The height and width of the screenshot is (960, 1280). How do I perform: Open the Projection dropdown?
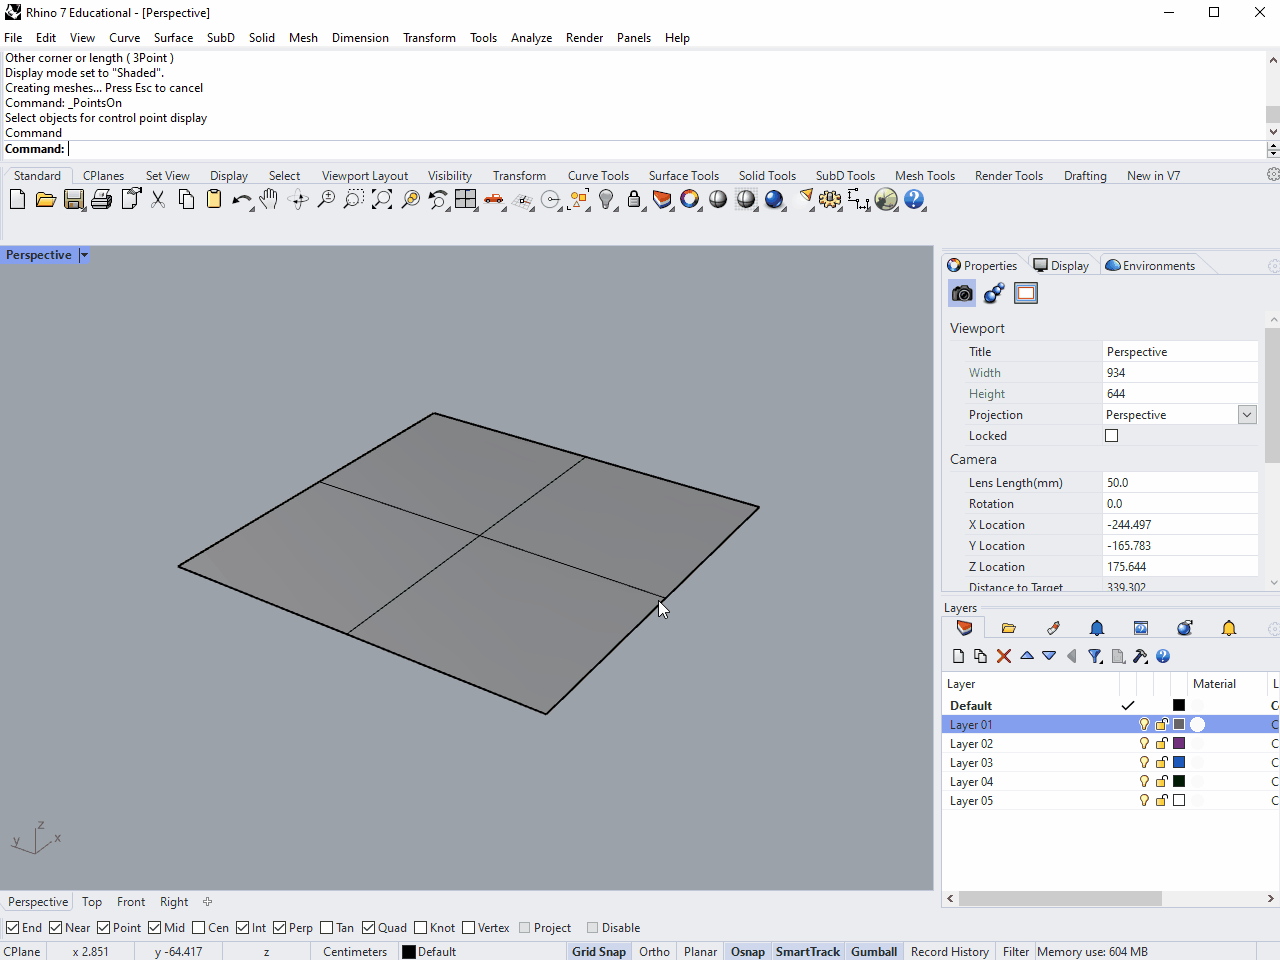coord(1247,415)
